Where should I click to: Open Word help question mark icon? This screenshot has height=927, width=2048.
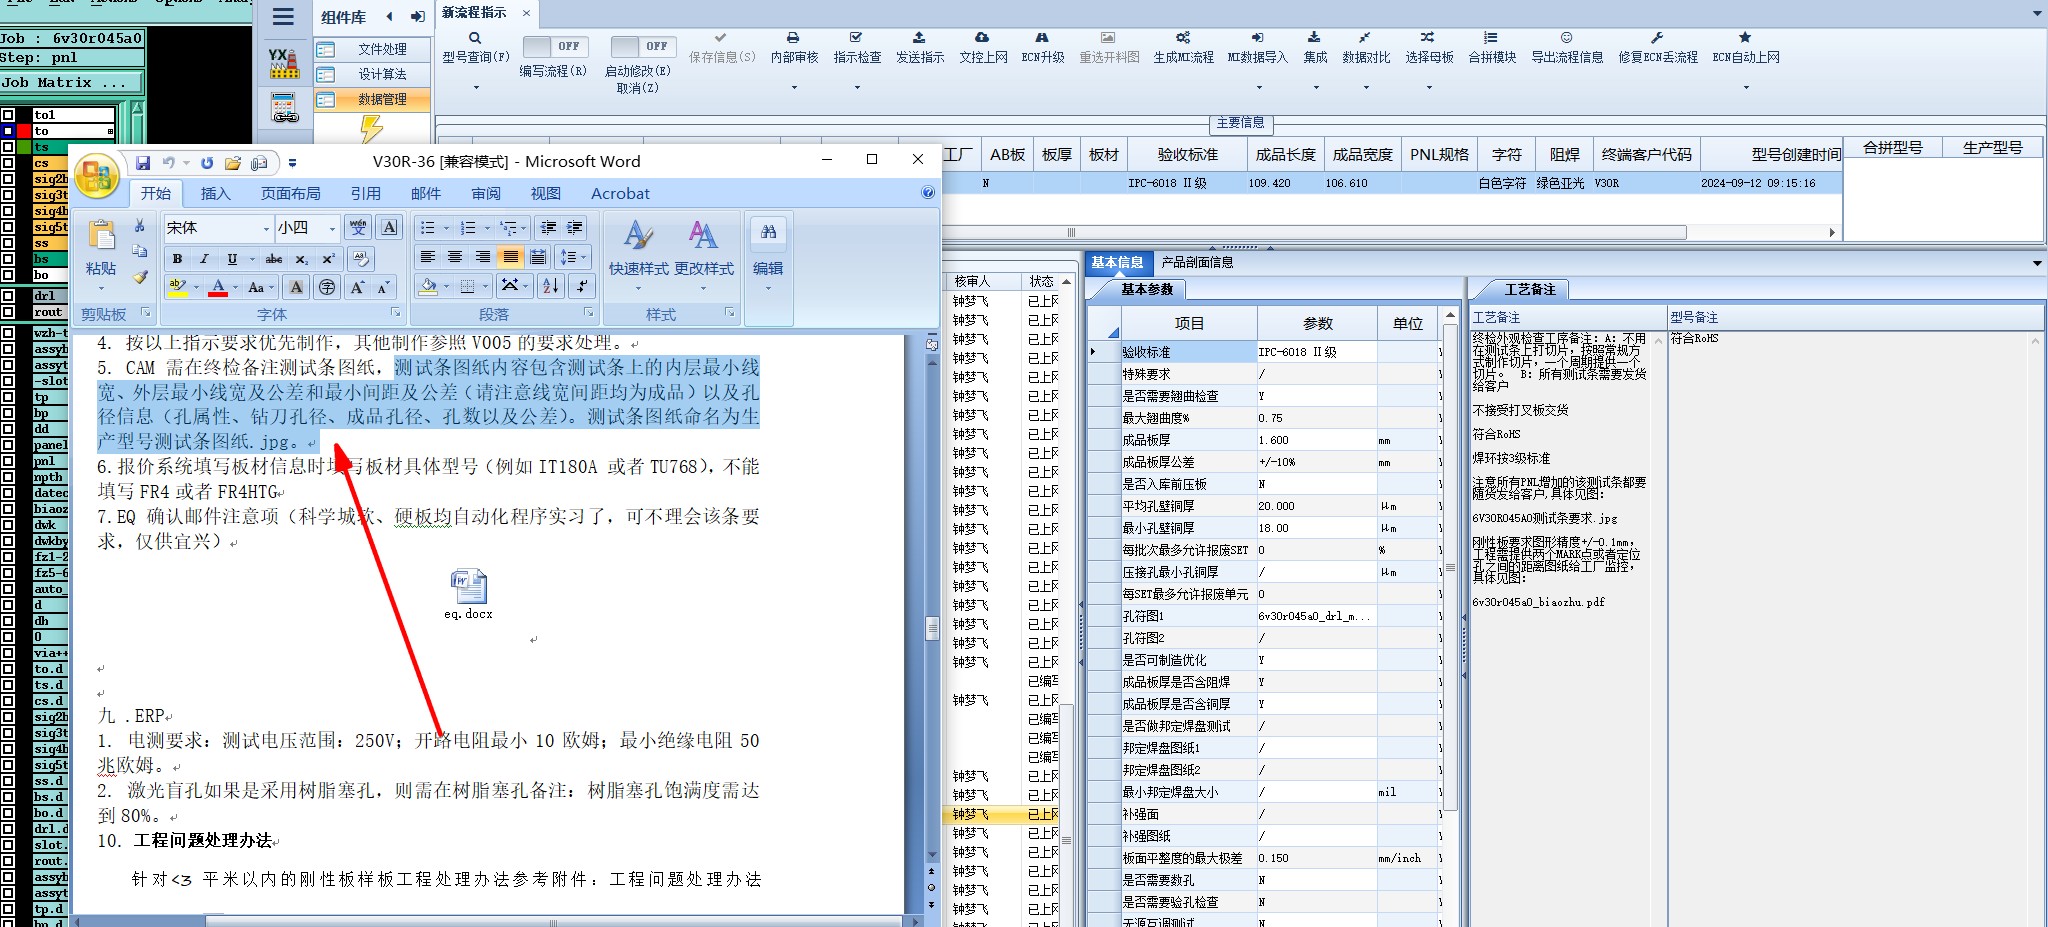click(x=928, y=193)
